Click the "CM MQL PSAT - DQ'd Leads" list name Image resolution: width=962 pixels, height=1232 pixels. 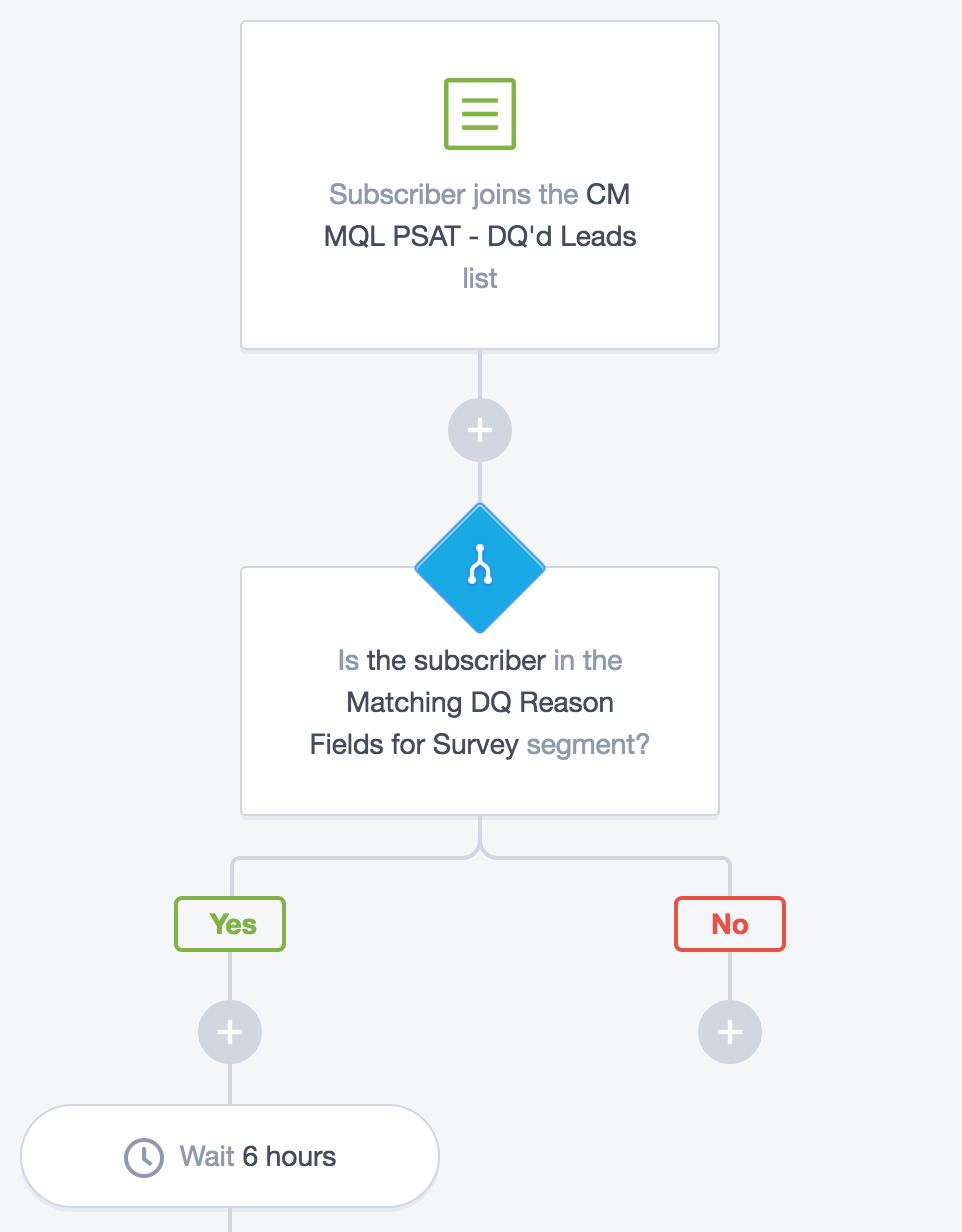click(480, 236)
